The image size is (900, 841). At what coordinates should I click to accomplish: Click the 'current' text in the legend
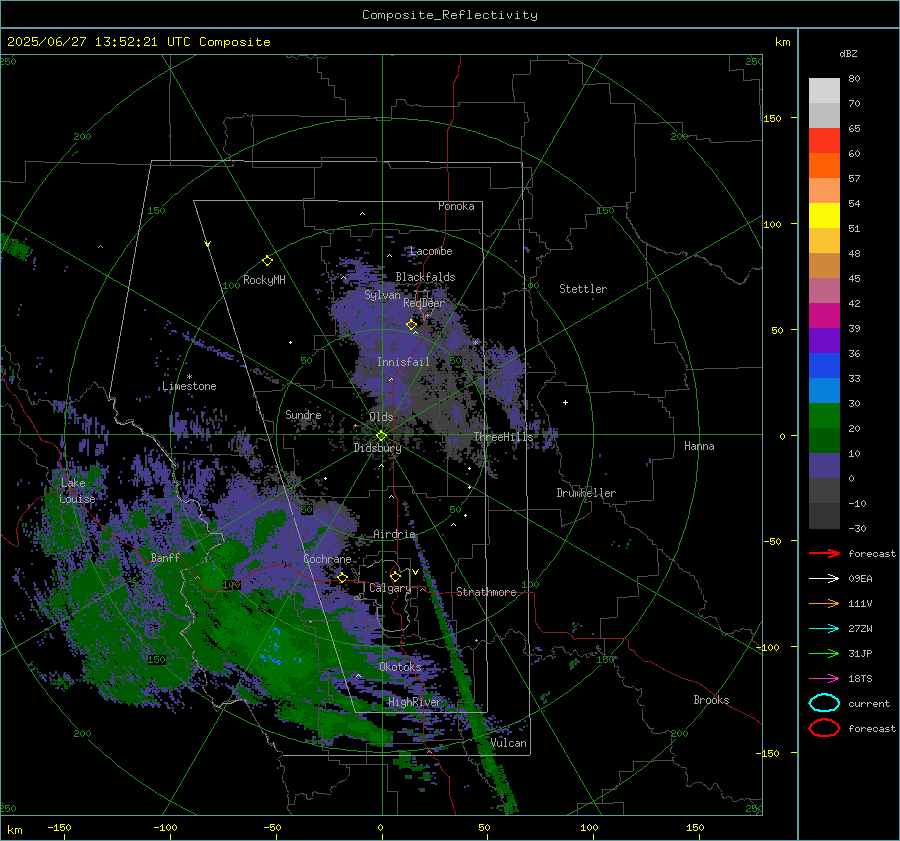(869, 704)
